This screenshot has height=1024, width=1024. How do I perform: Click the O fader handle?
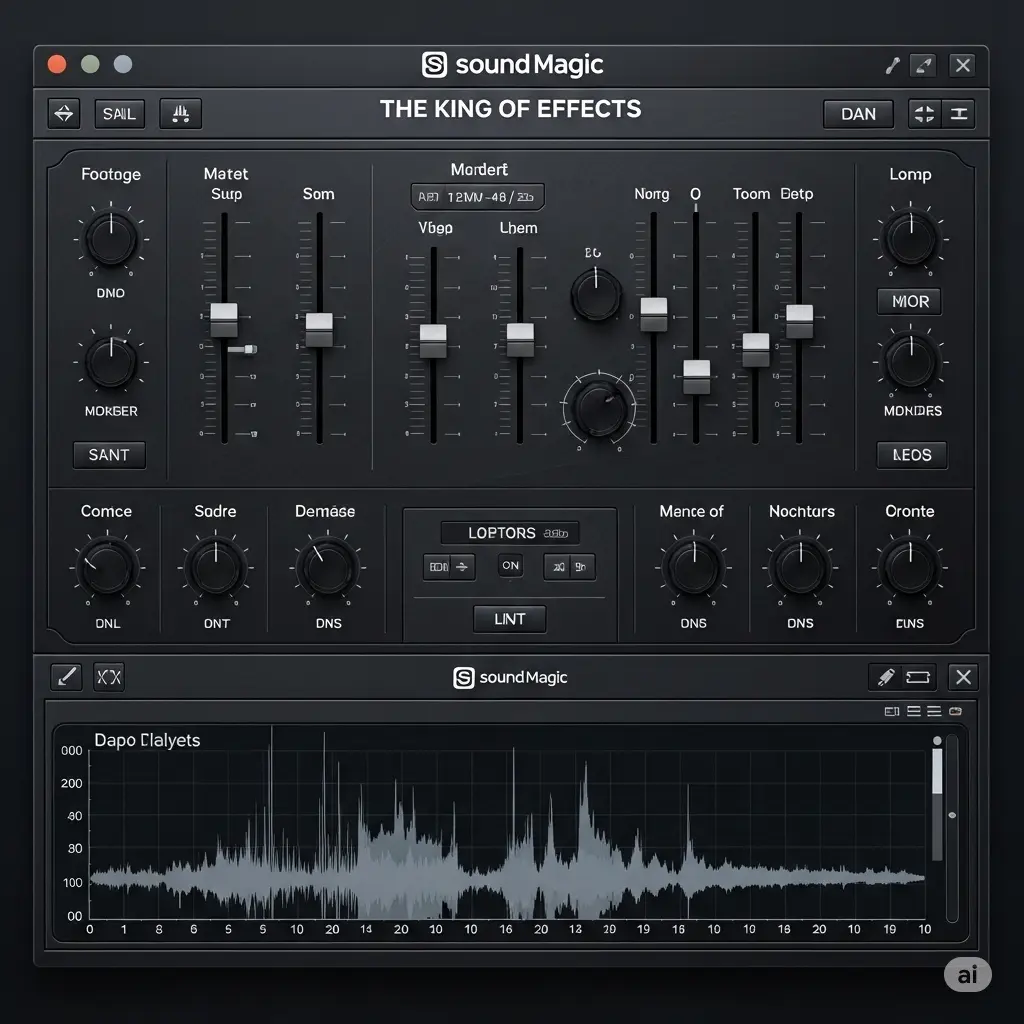[x=697, y=377]
